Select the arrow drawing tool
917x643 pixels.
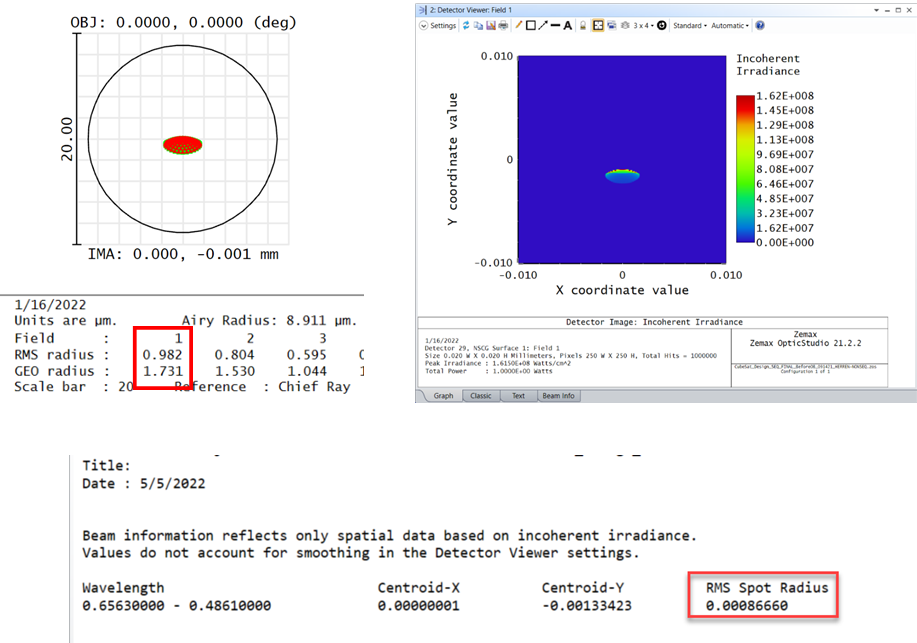coord(542,26)
